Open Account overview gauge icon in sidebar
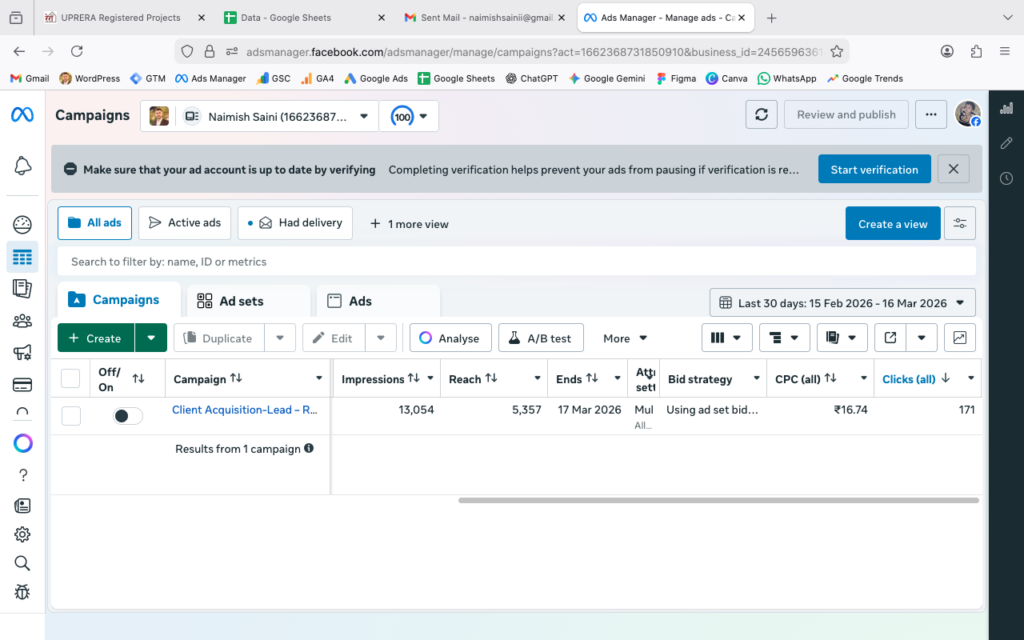Screen dimensions: 1024x640 [22, 225]
